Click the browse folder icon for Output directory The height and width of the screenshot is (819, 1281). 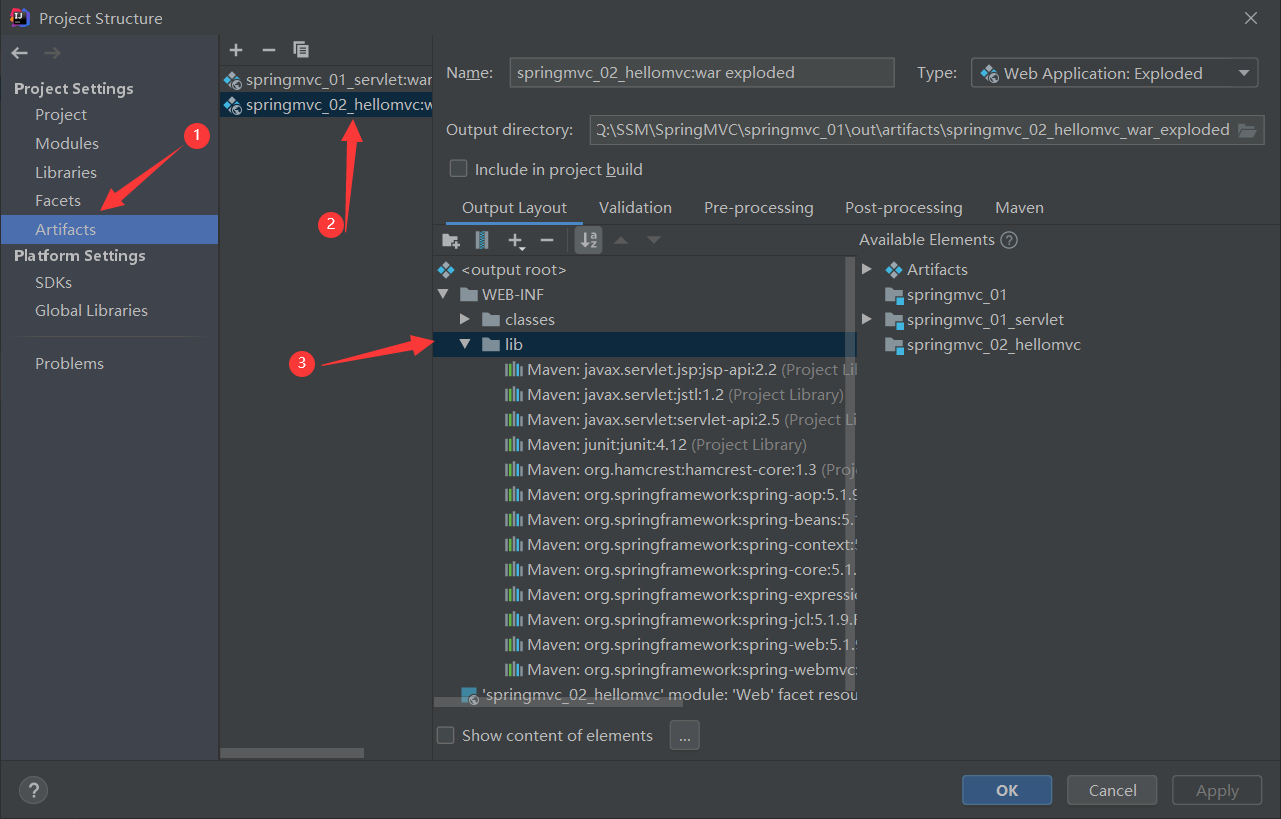pyautogui.click(x=1246, y=130)
